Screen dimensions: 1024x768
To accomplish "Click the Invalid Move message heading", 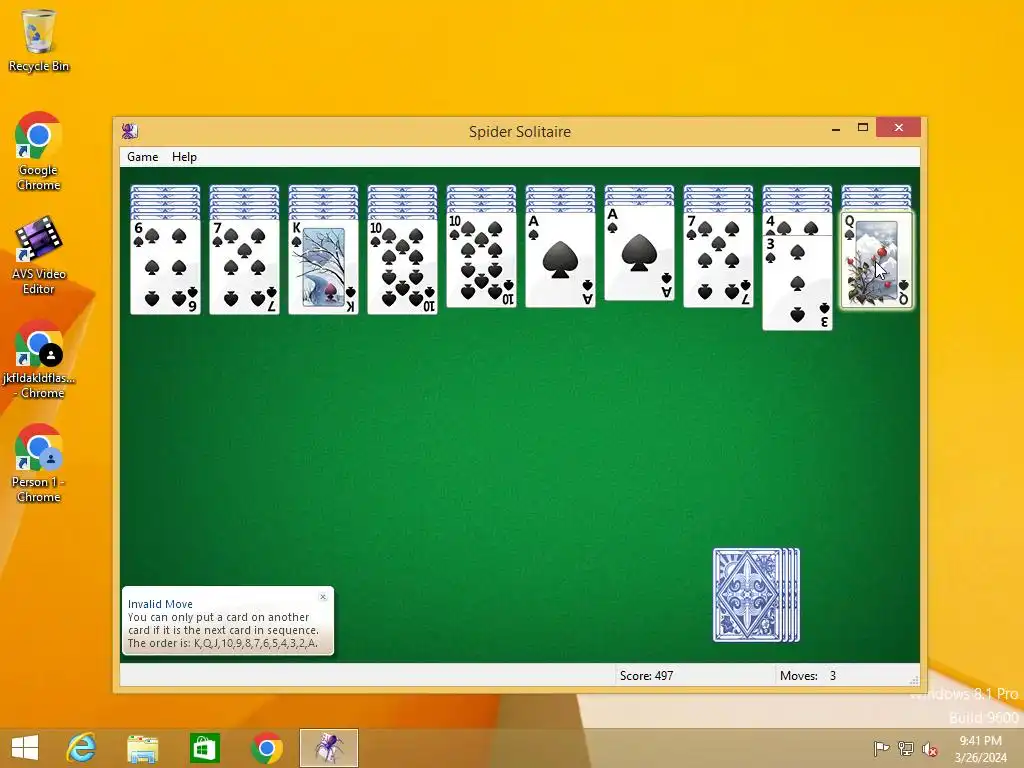I will click(x=160, y=604).
